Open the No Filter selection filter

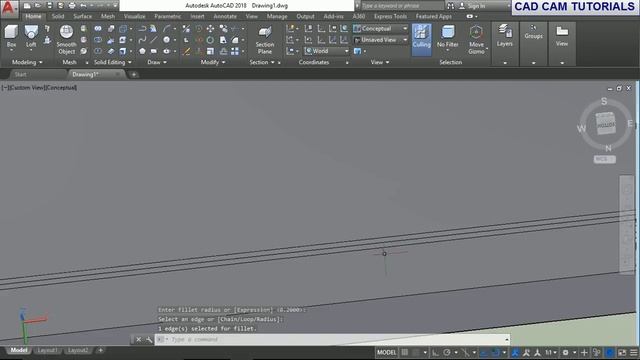tap(447, 37)
